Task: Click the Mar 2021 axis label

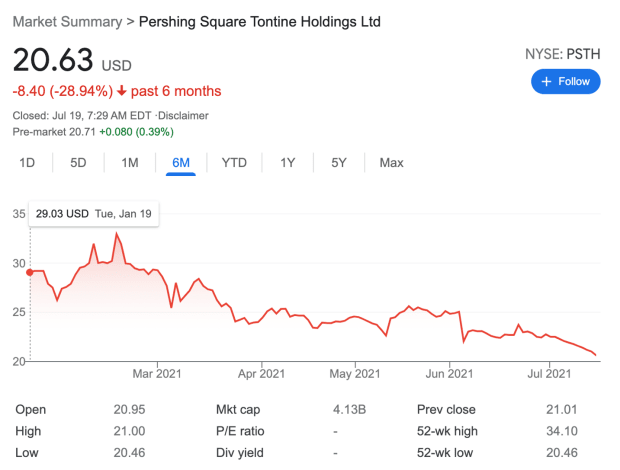Action: click(157, 374)
